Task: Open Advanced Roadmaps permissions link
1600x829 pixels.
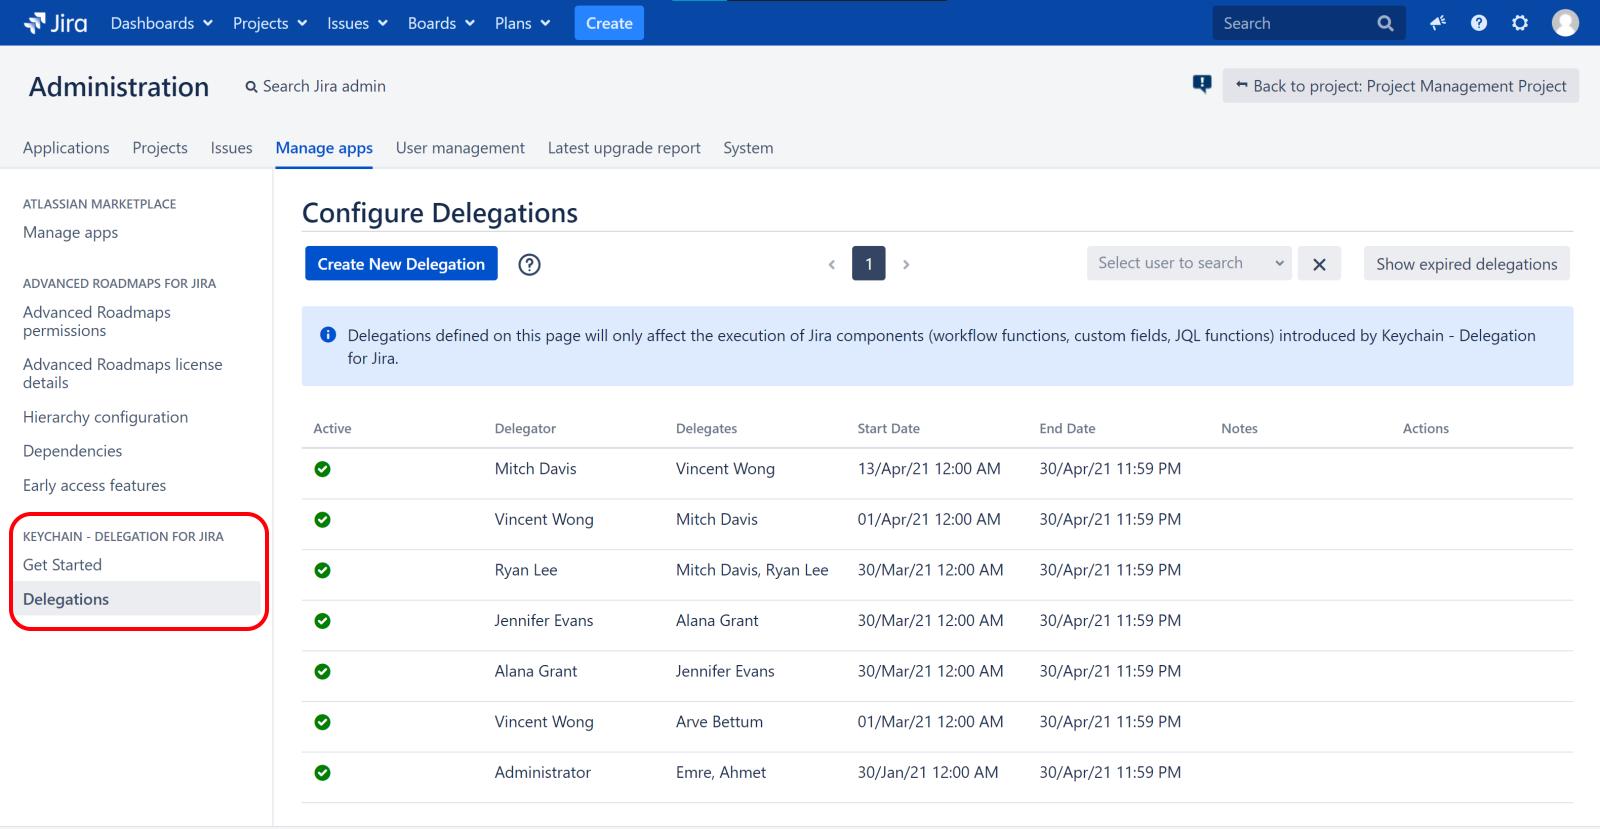Action: coord(97,321)
